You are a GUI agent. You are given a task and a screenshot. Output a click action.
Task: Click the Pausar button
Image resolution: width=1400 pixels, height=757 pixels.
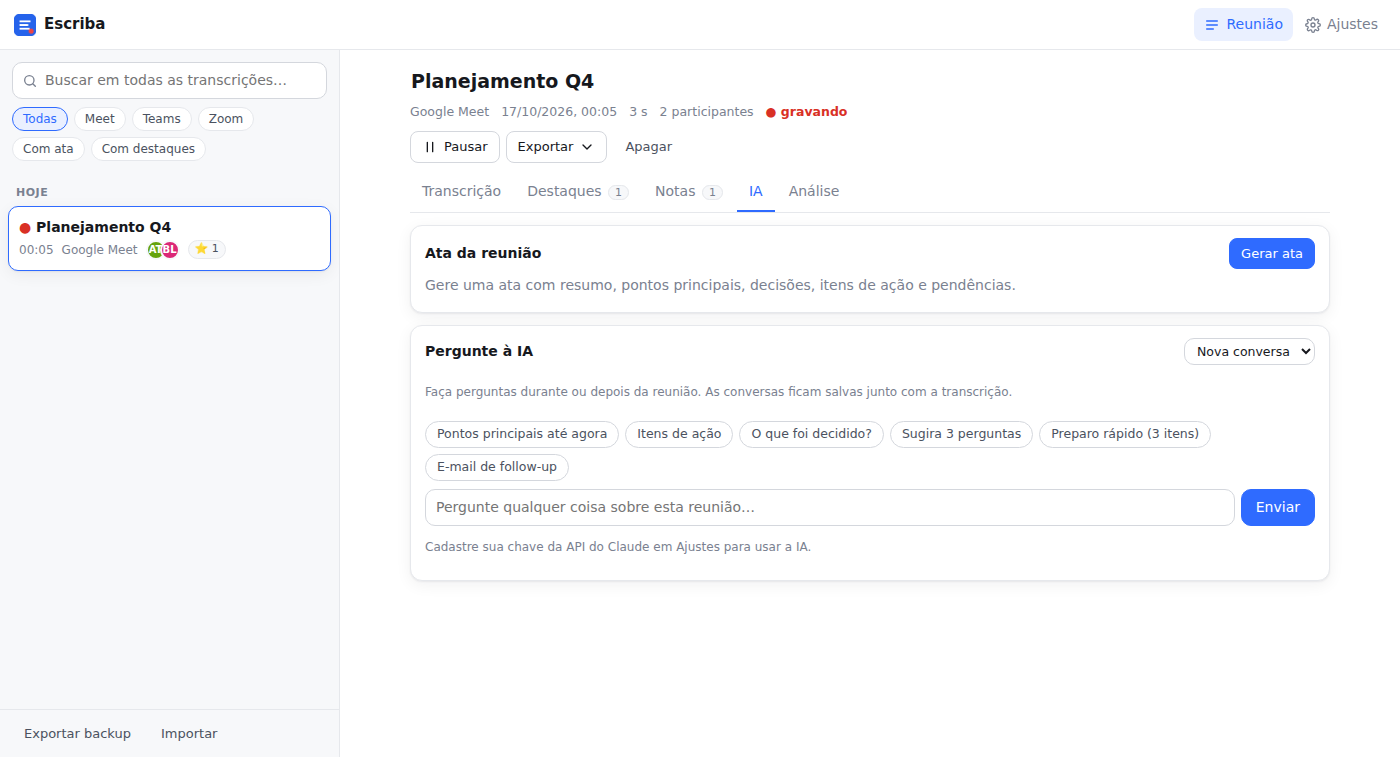click(x=455, y=147)
